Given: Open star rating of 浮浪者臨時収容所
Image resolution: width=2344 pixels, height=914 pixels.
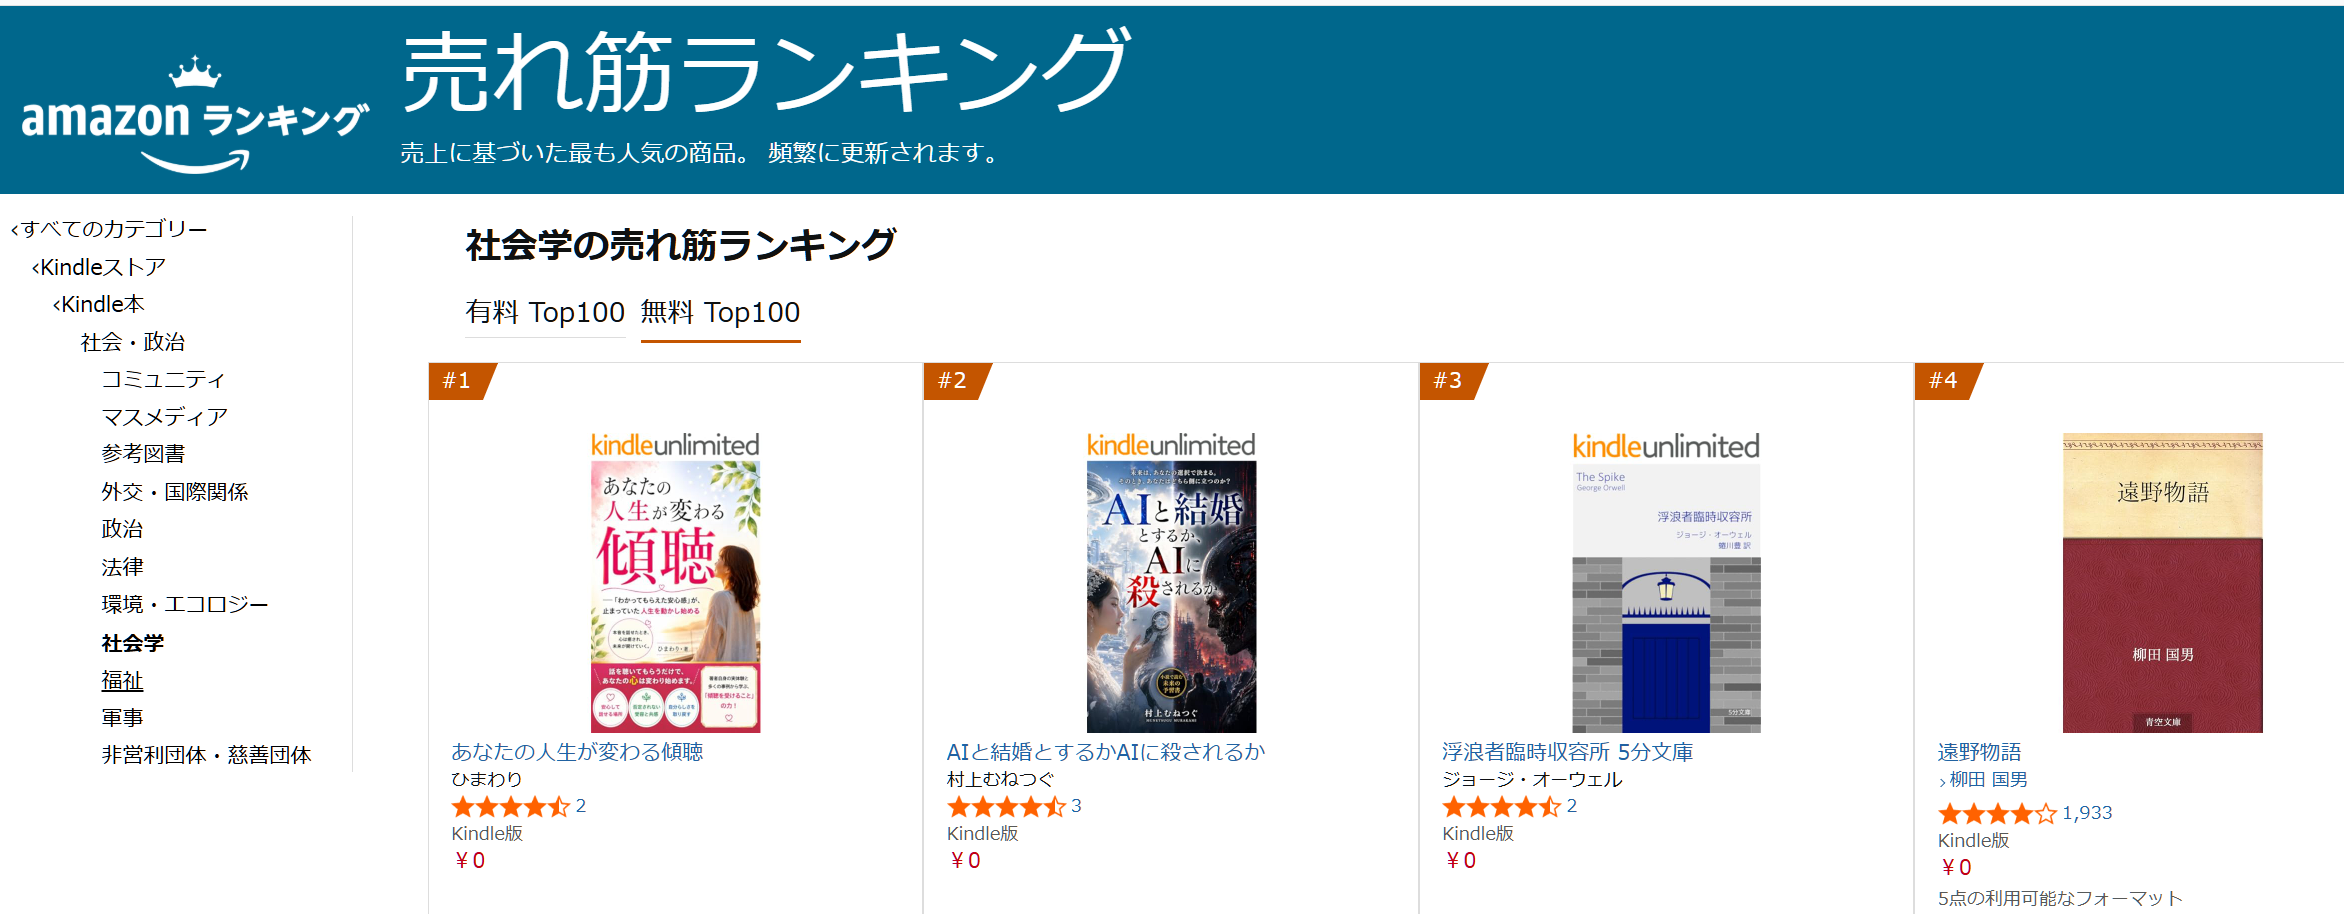Looking at the screenshot, I should pos(1501,806).
